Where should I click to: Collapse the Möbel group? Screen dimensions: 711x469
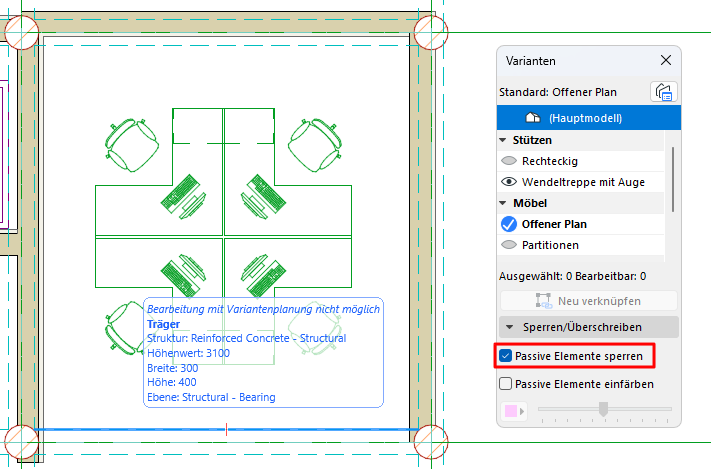(503, 203)
